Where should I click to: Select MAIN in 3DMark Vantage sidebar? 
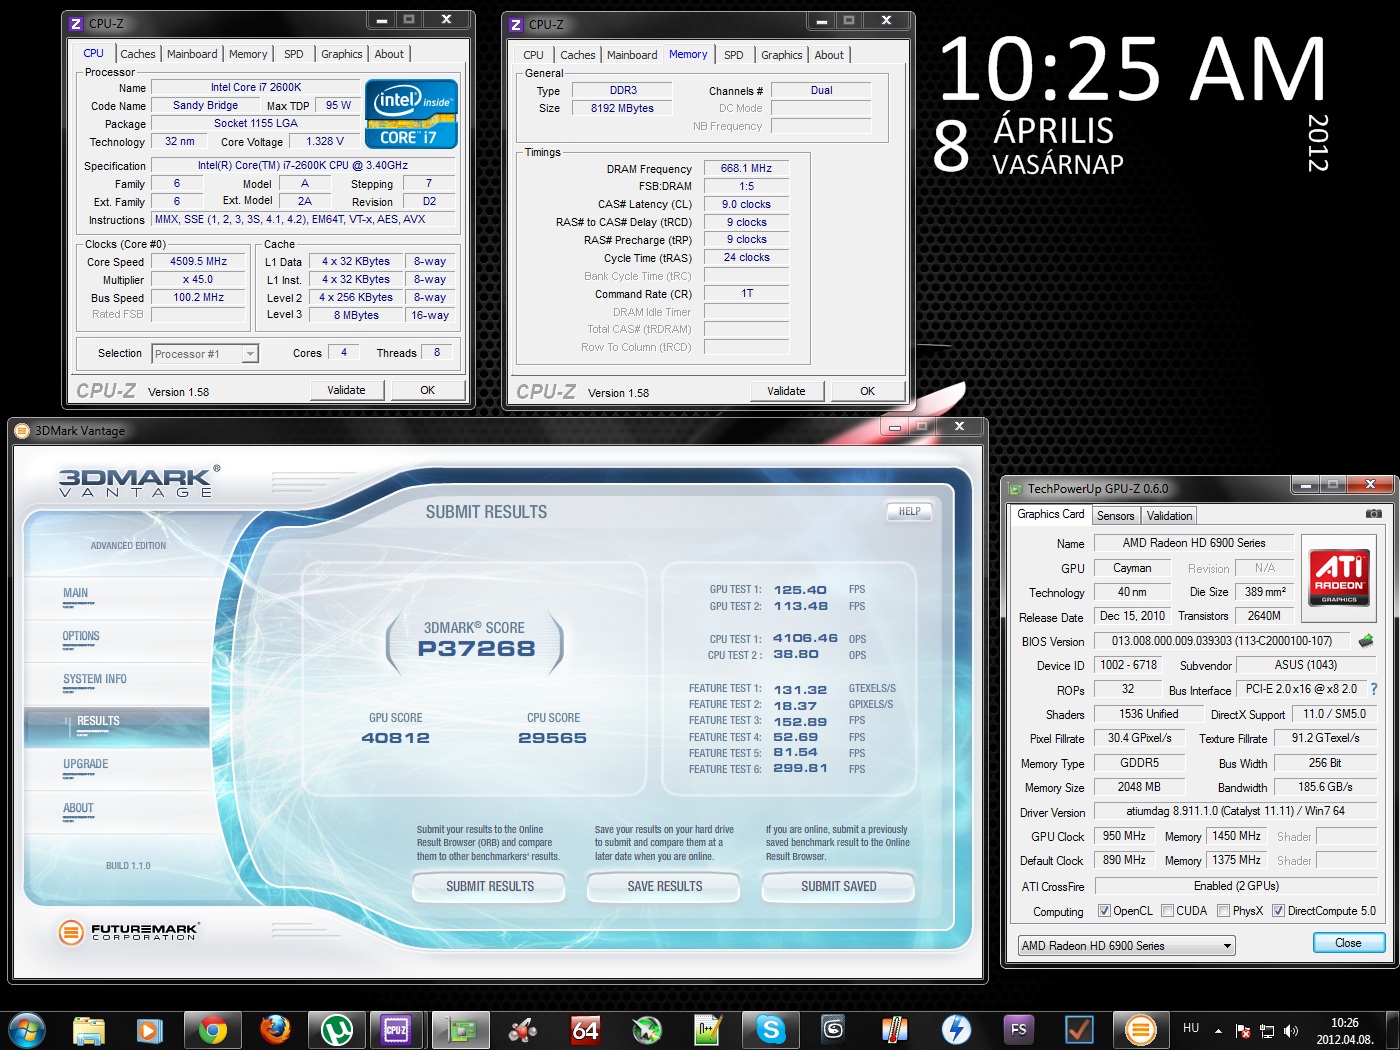pyautogui.click(x=76, y=593)
